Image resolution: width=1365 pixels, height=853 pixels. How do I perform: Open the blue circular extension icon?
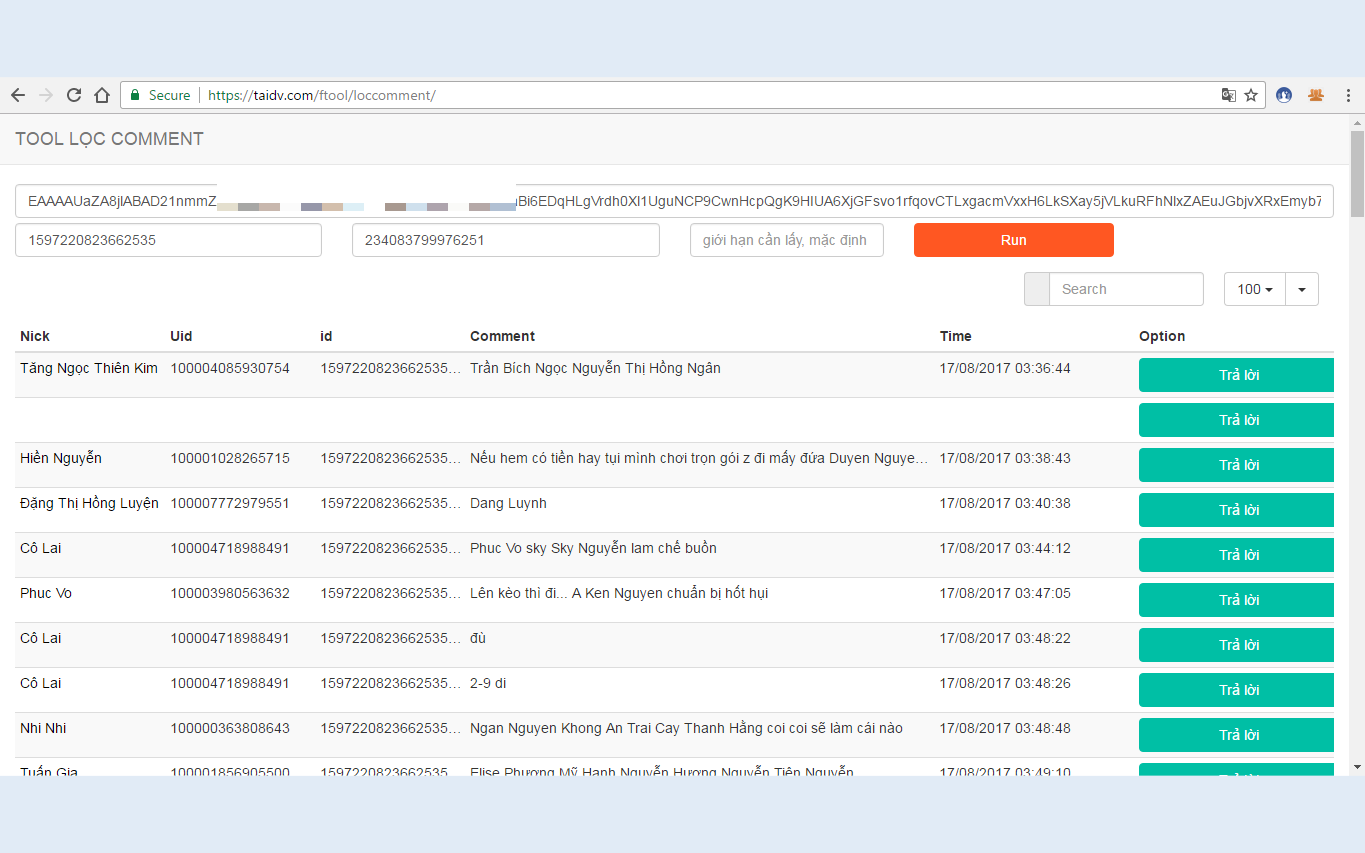[x=1284, y=95]
